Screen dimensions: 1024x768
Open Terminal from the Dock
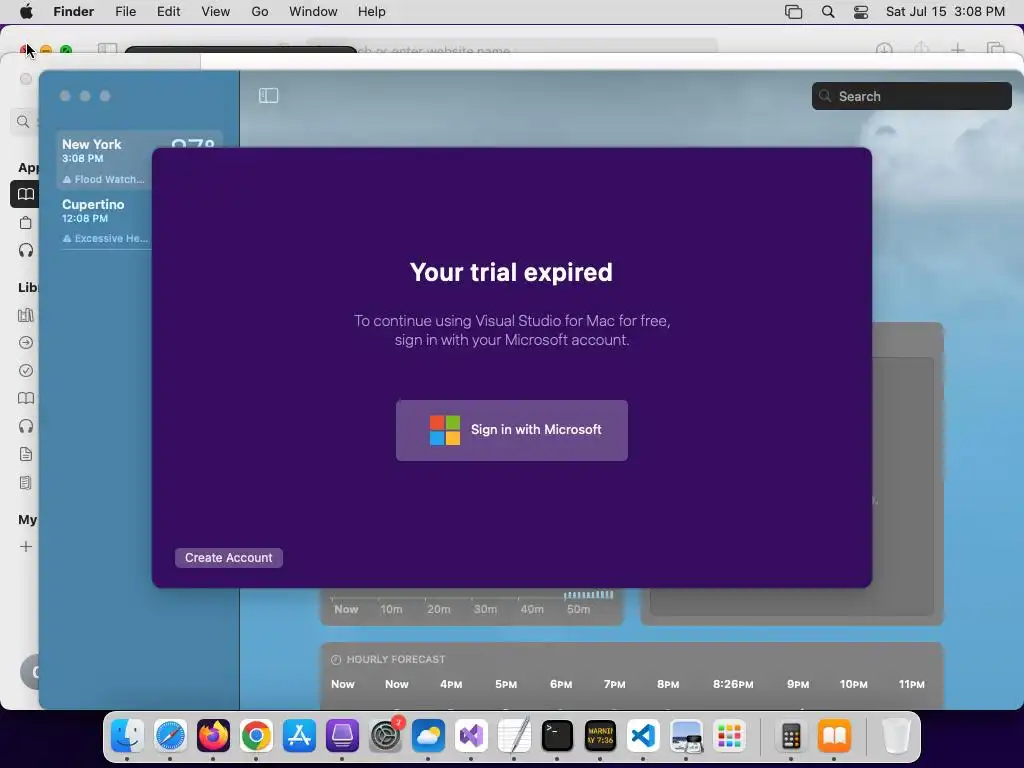[557, 736]
